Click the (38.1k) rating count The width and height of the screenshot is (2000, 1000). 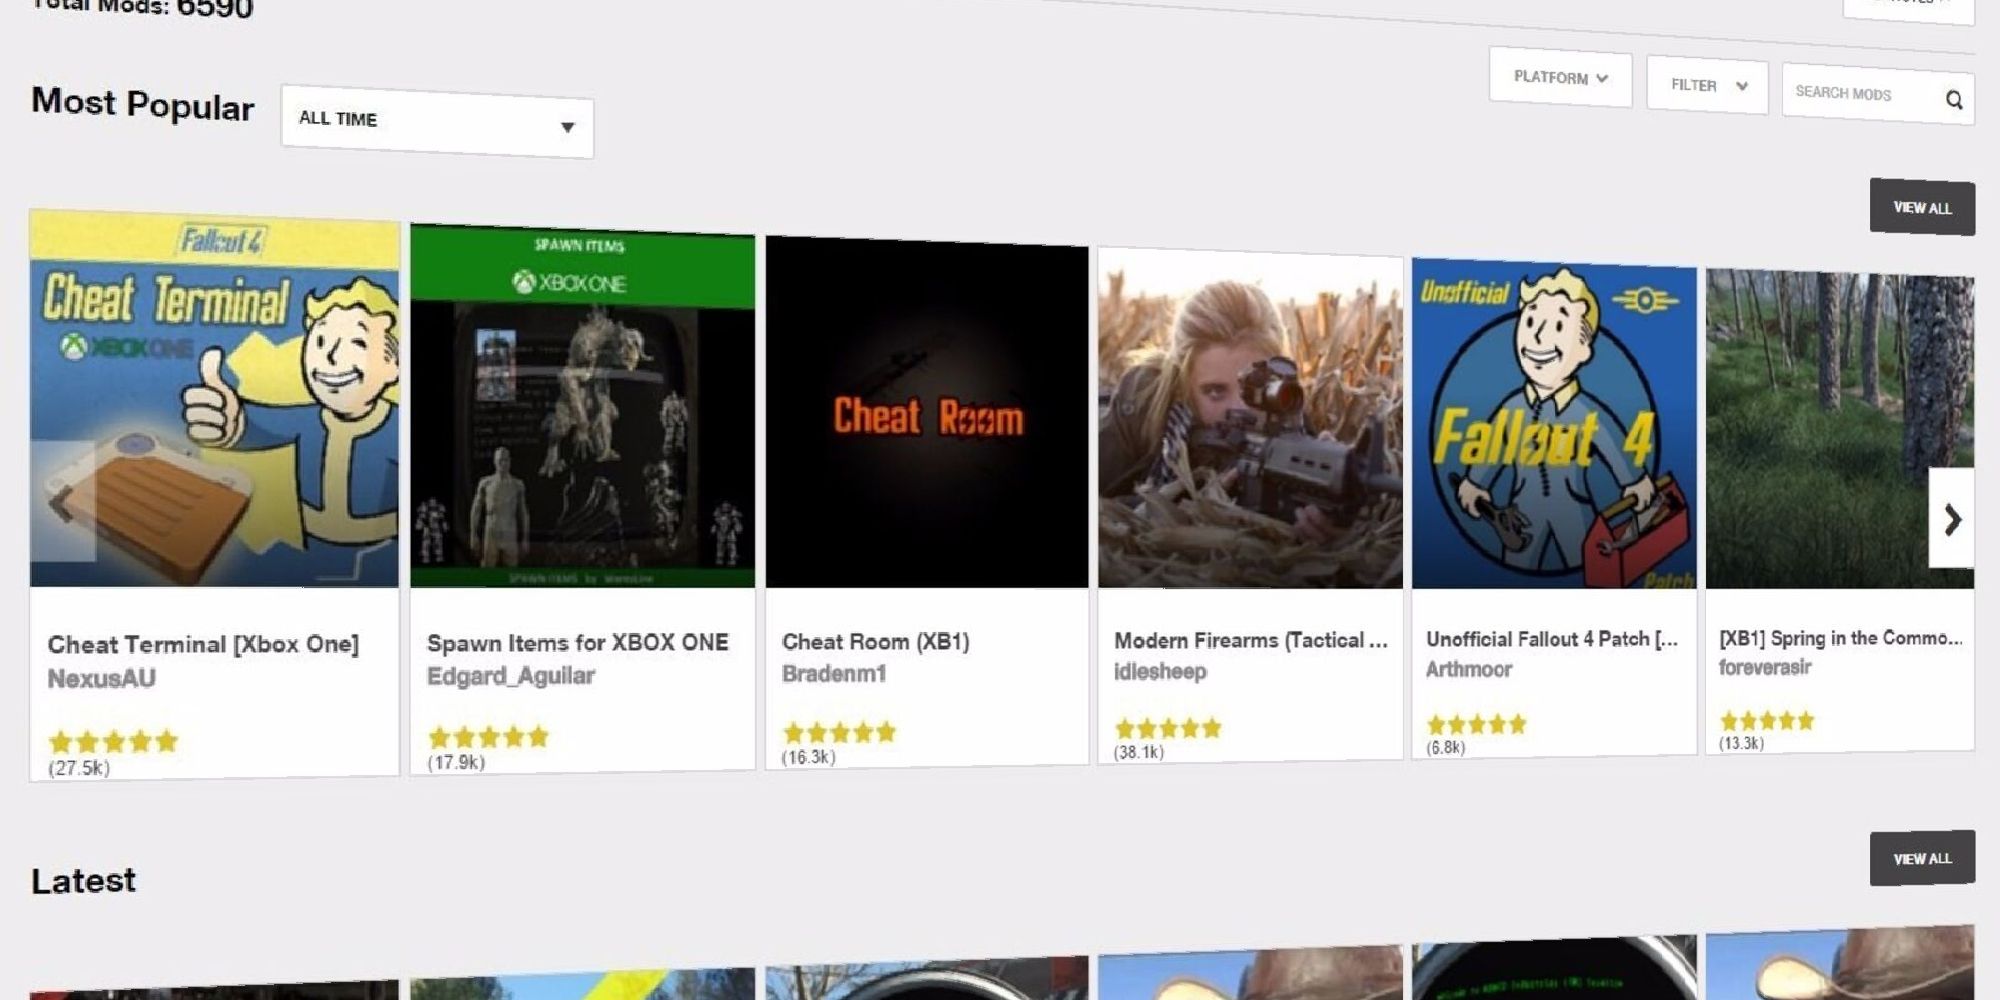pyautogui.click(x=1139, y=752)
